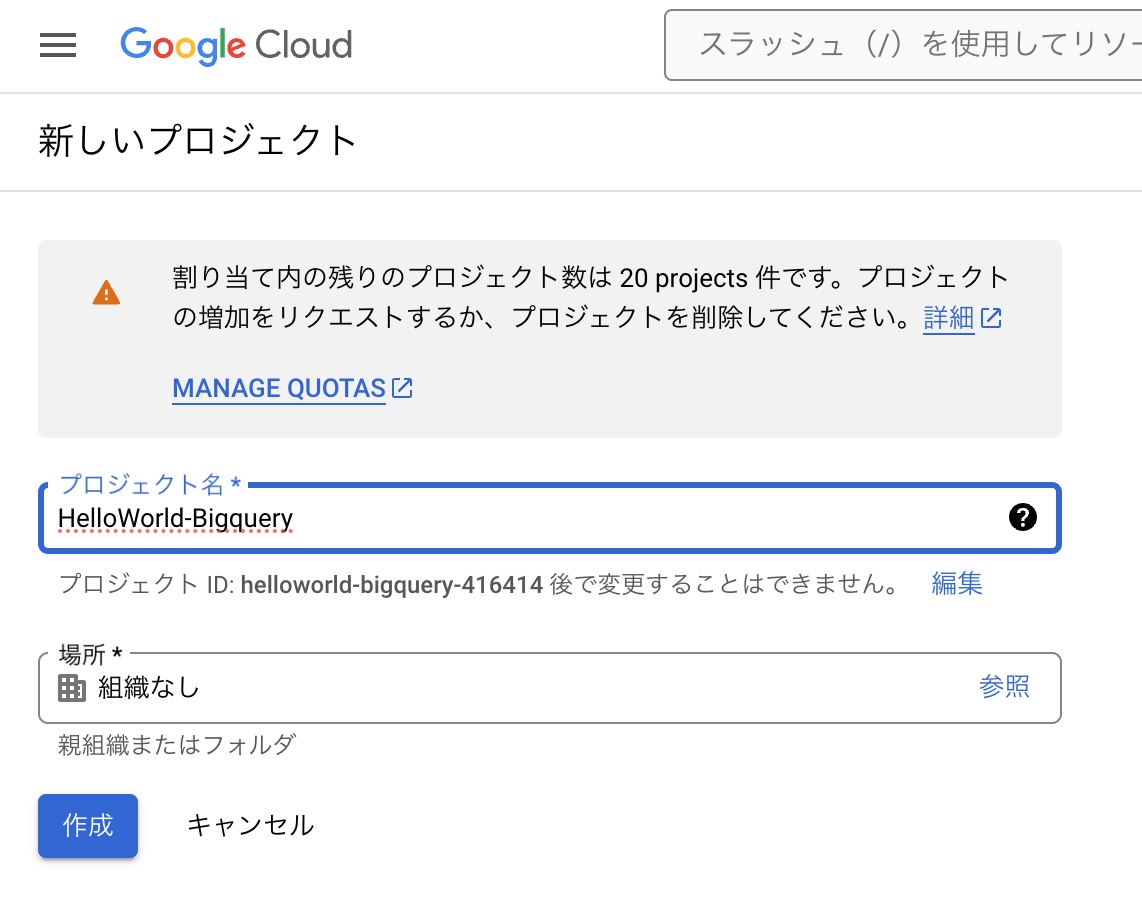
Task: Open the 詳細 learn-more link
Action: click(x=948, y=319)
